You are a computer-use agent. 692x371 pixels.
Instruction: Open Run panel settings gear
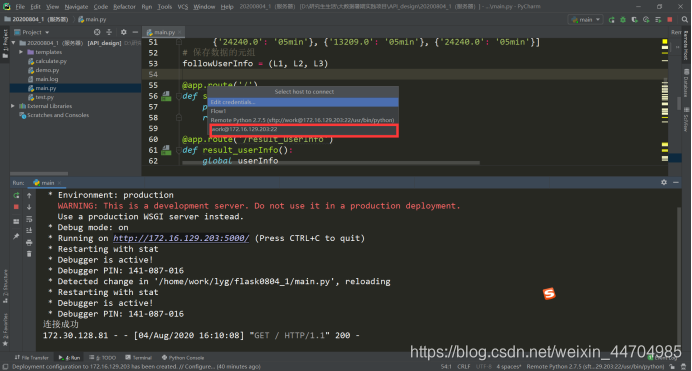(664, 182)
